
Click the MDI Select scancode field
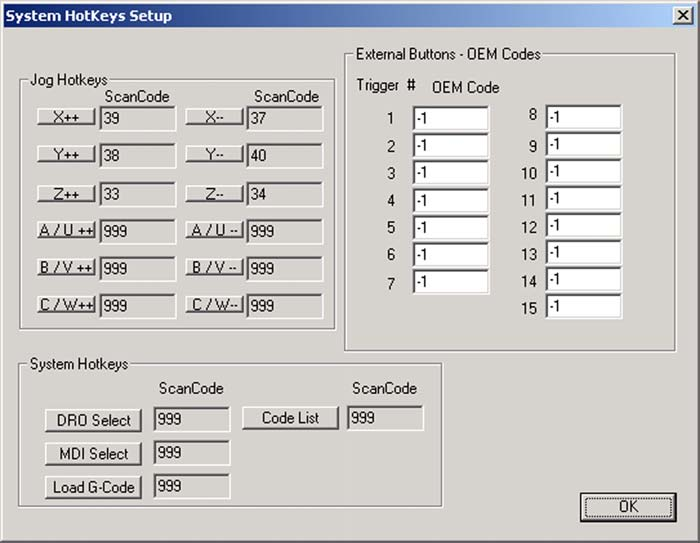[192, 452]
